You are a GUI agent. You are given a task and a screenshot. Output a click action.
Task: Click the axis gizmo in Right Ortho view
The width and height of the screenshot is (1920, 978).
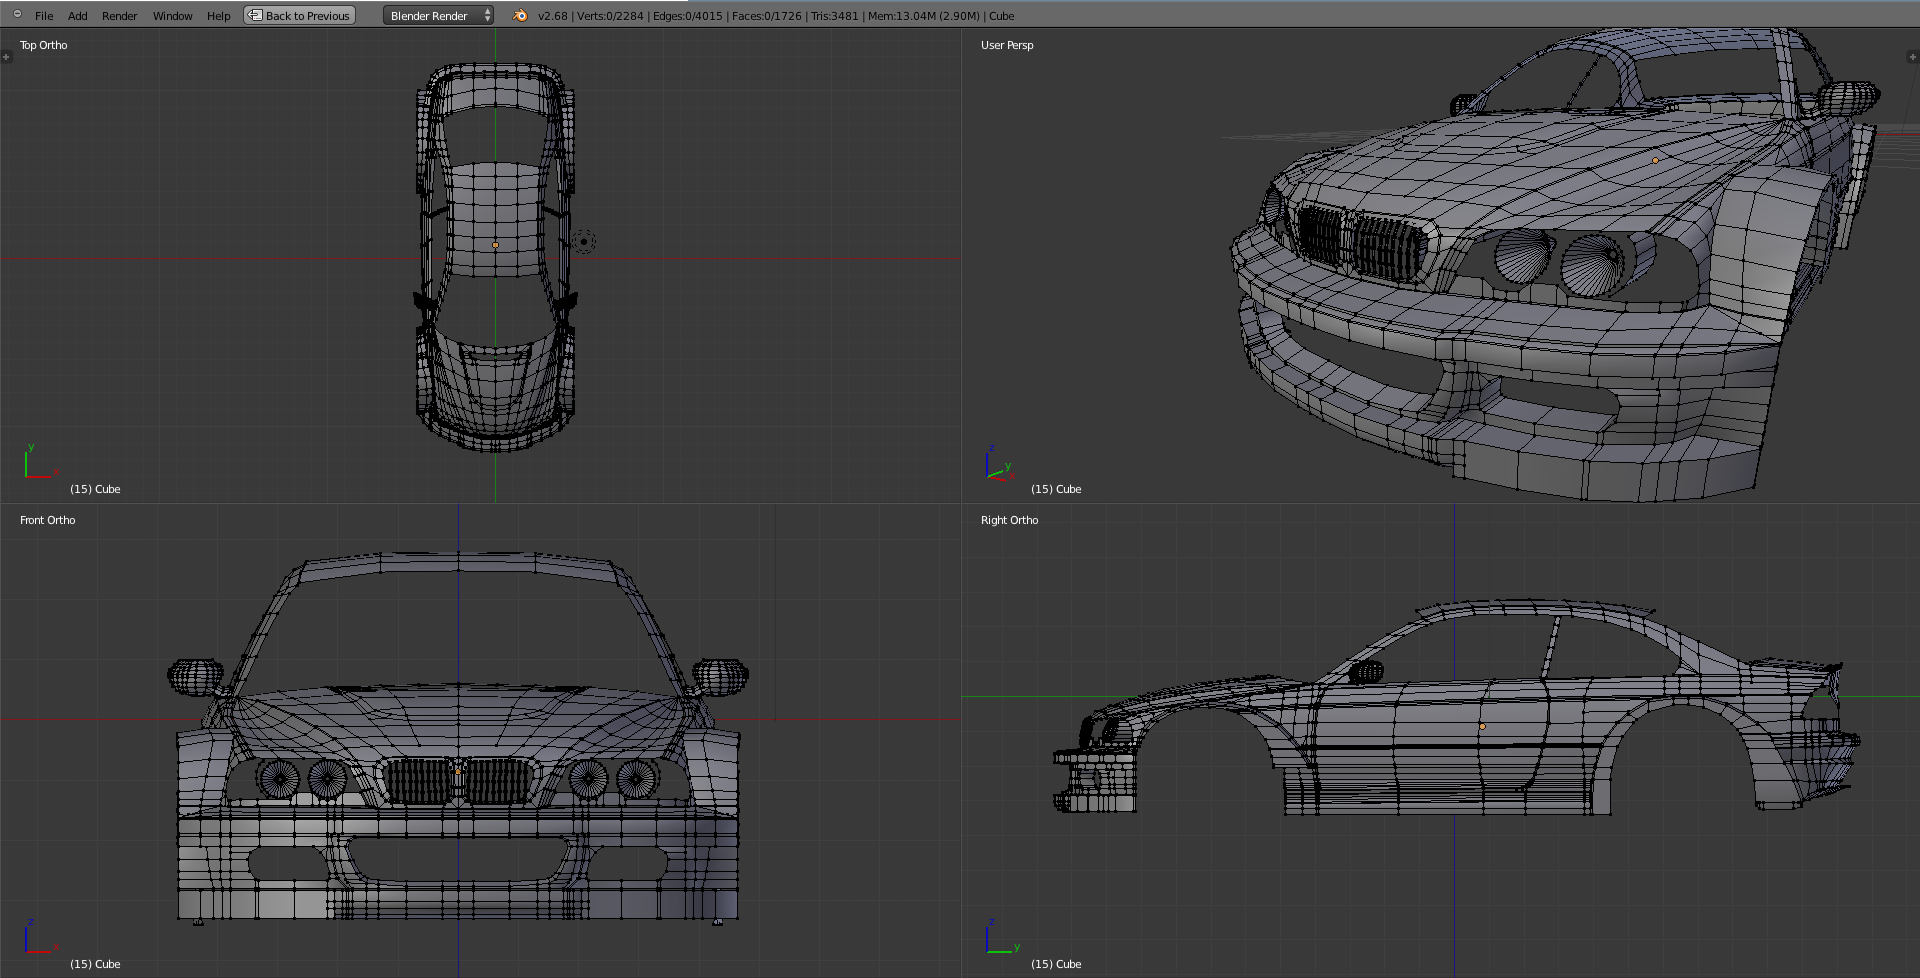pyautogui.click(x=1002, y=938)
